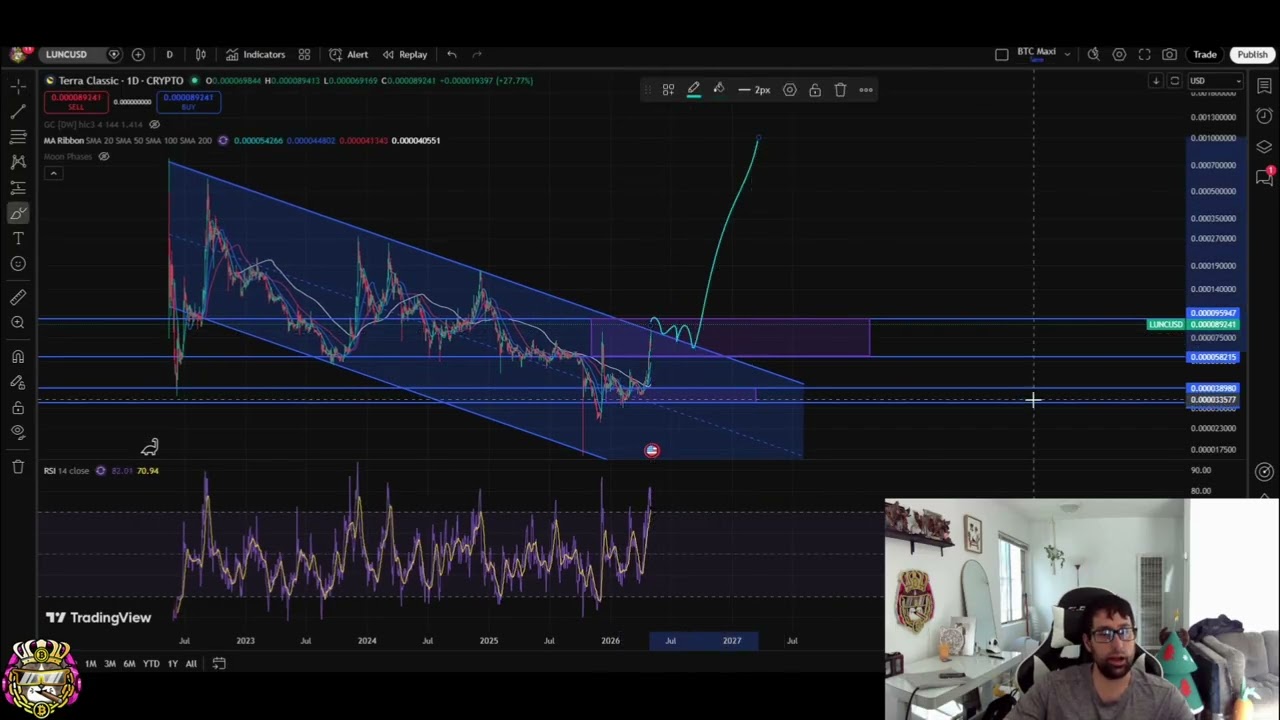Open the Fibonacci retracement tools
The width and height of the screenshot is (1280, 720).
click(x=18, y=136)
